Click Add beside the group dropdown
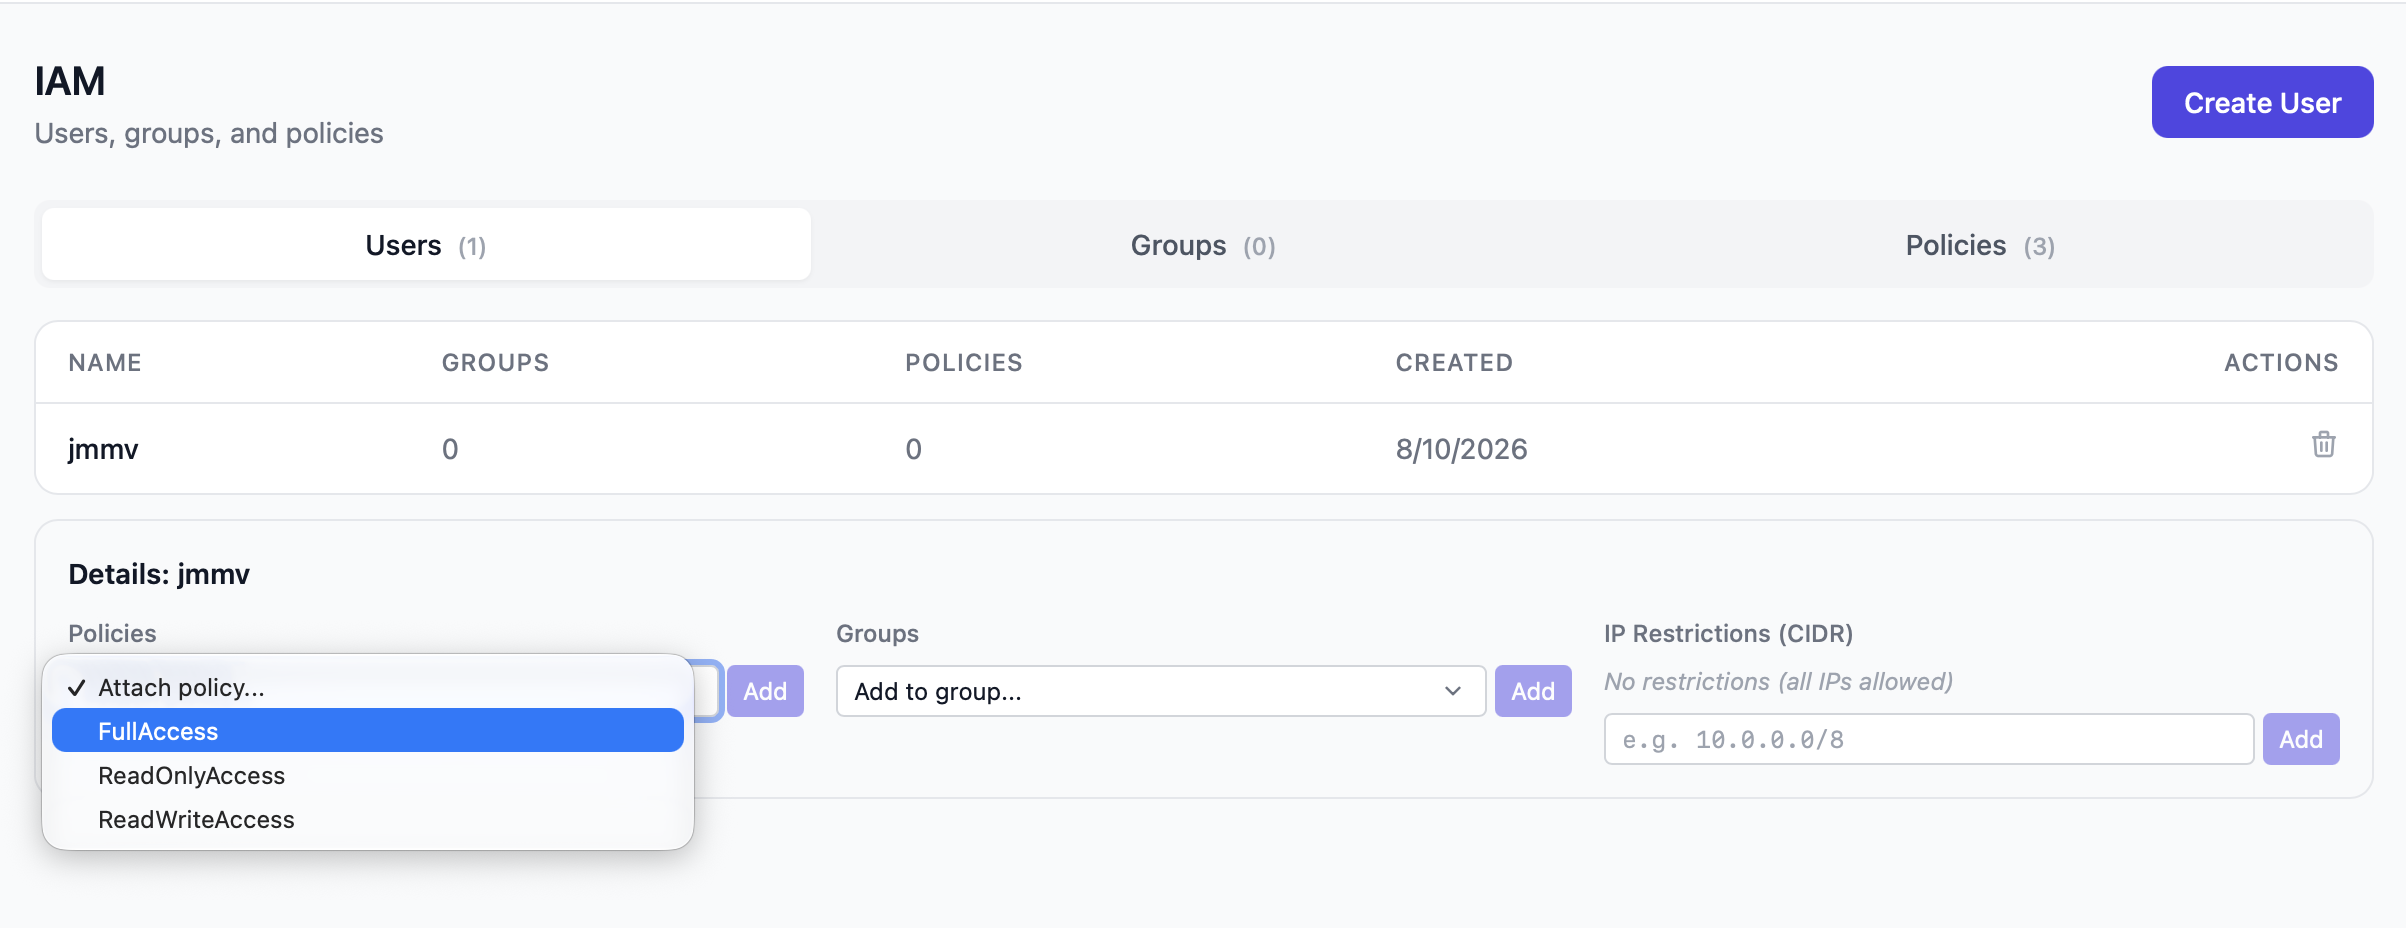The height and width of the screenshot is (928, 2406). tap(1532, 691)
